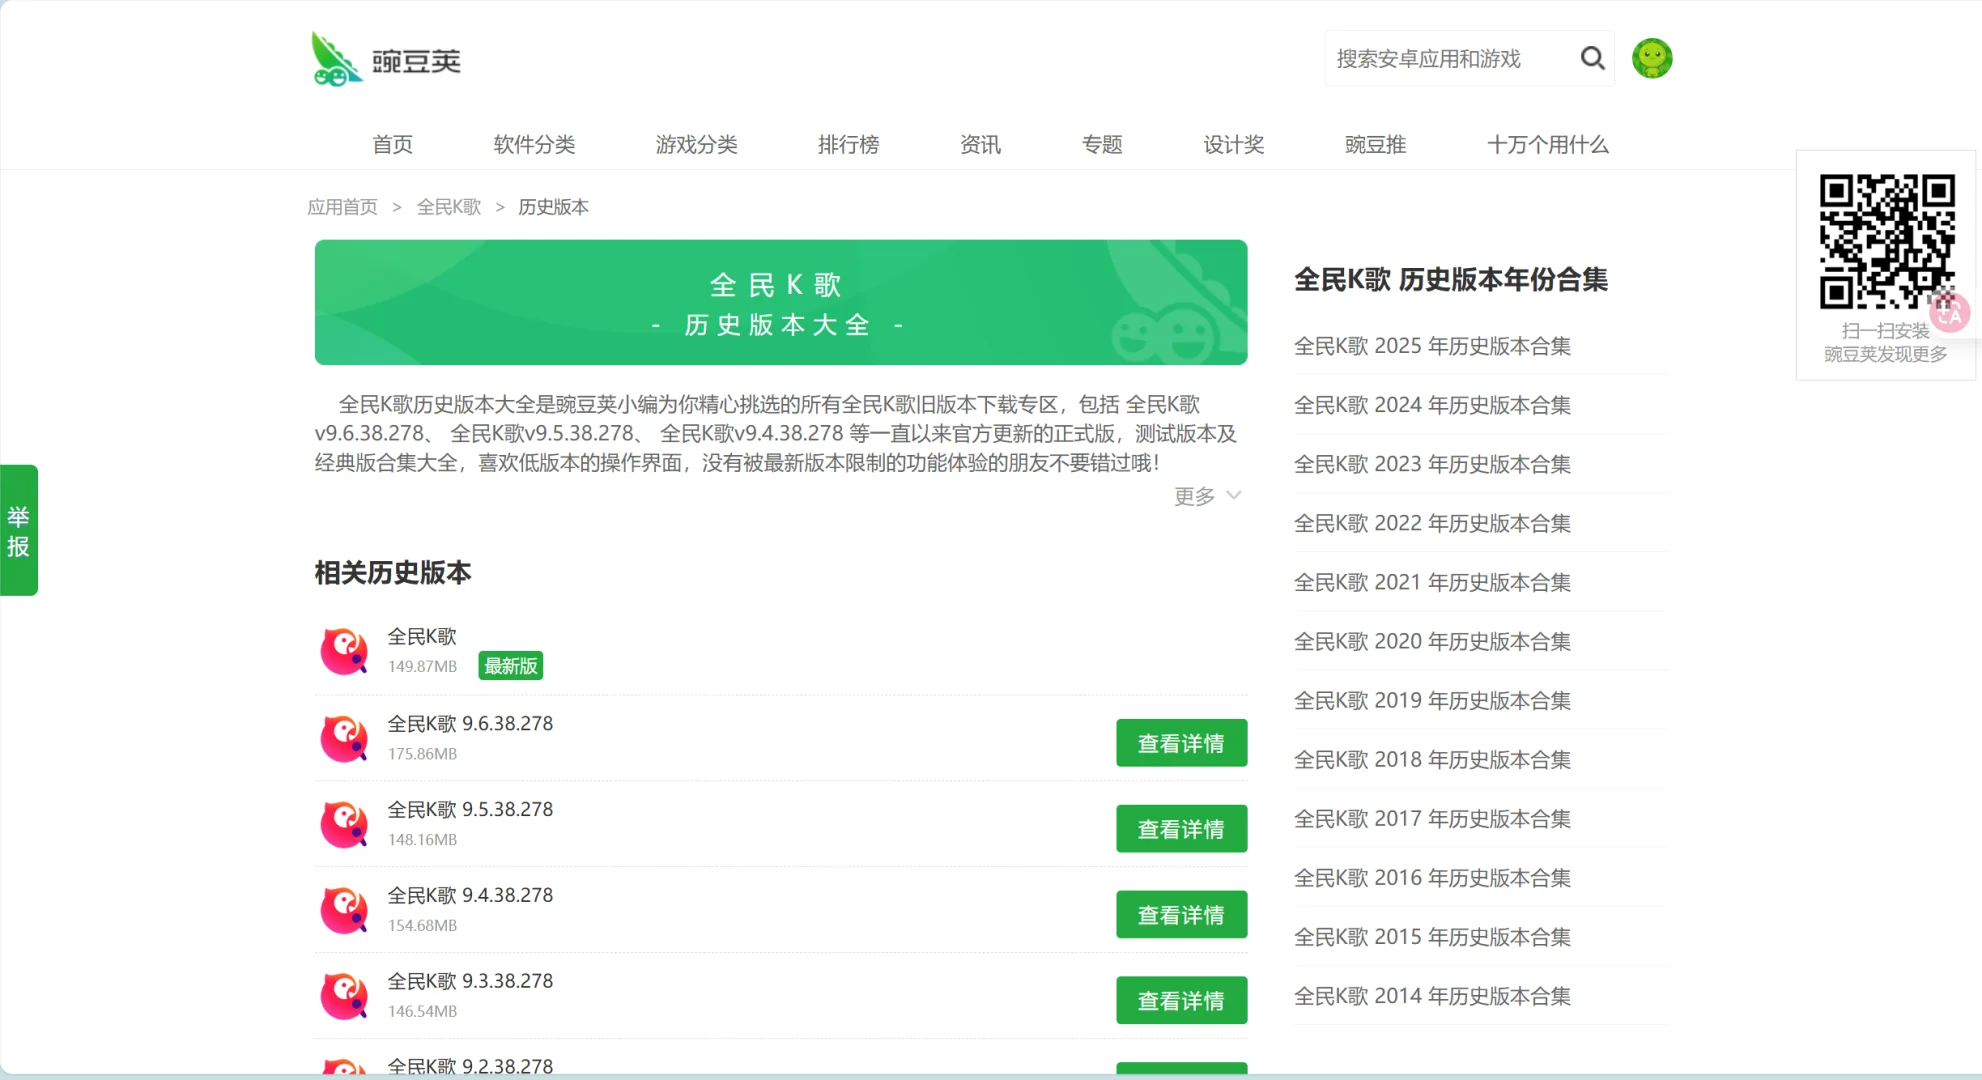Scan-install QR code thumbnail on the right
Screen dimensions: 1982x1080
tap(1889, 242)
